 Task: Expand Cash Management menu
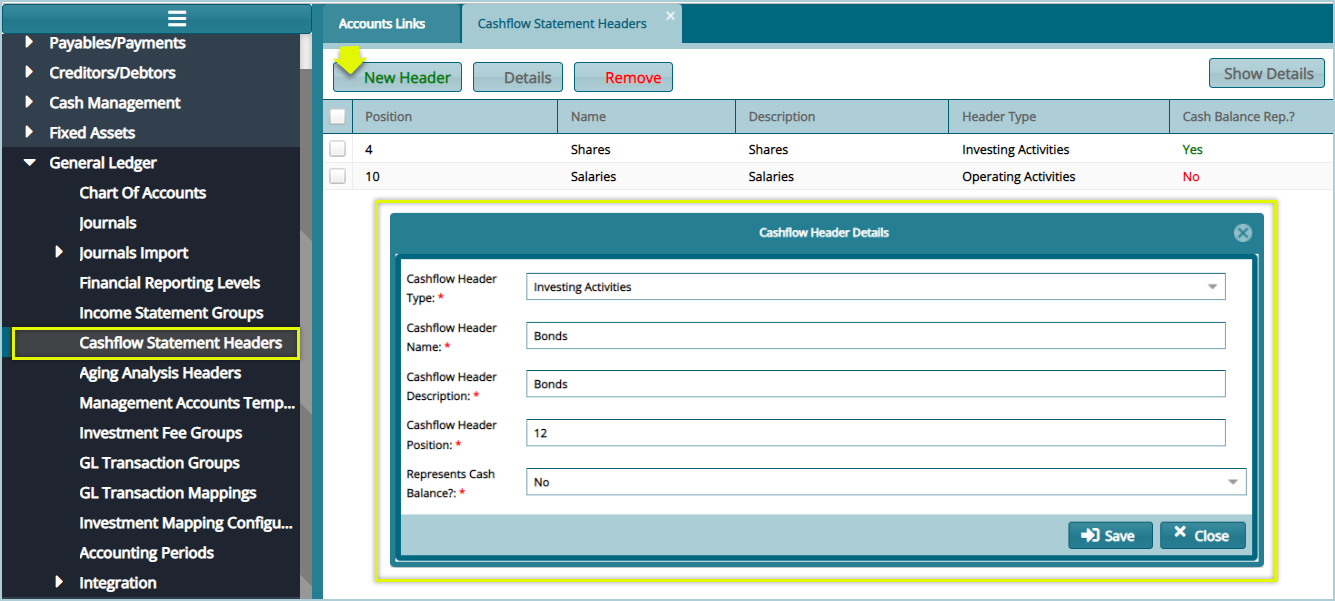click(28, 103)
